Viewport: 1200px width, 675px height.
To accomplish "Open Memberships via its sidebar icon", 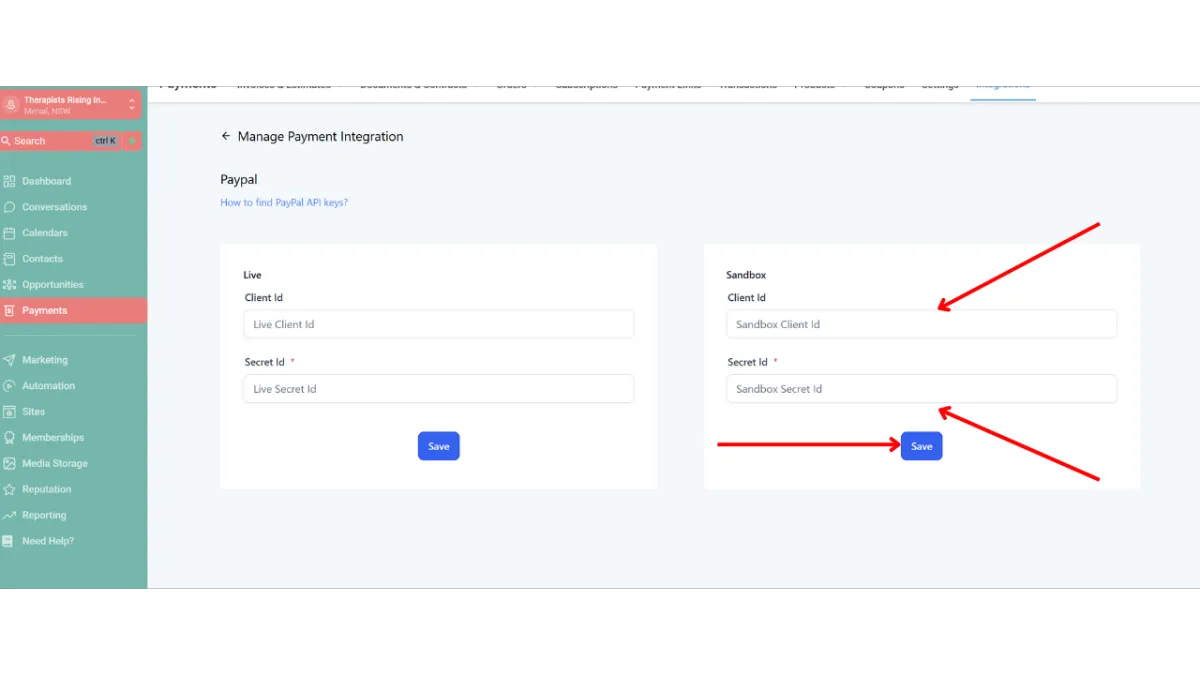I will 9,438.
